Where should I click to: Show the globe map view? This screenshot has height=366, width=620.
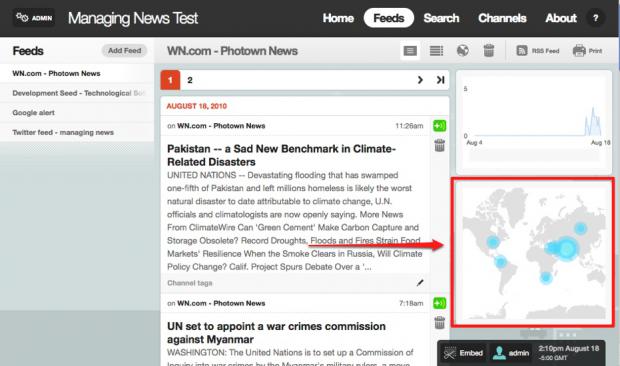pyautogui.click(x=463, y=51)
